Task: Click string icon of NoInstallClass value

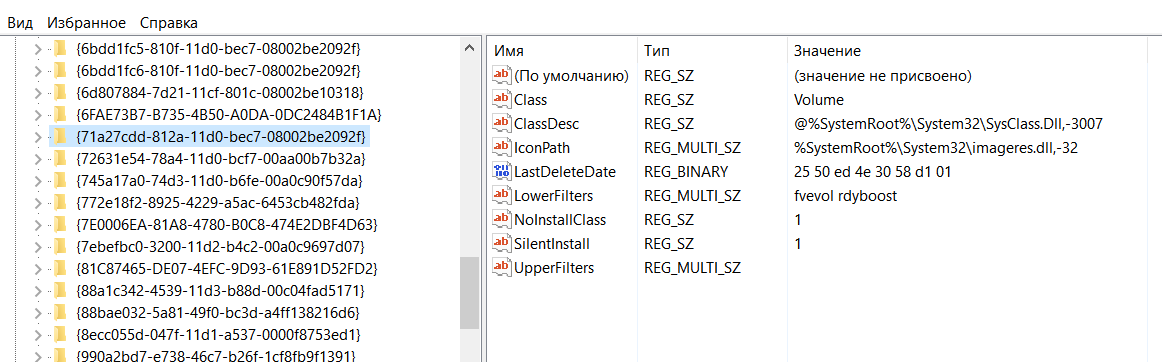Action: pyautogui.click(x=502, y=219)
